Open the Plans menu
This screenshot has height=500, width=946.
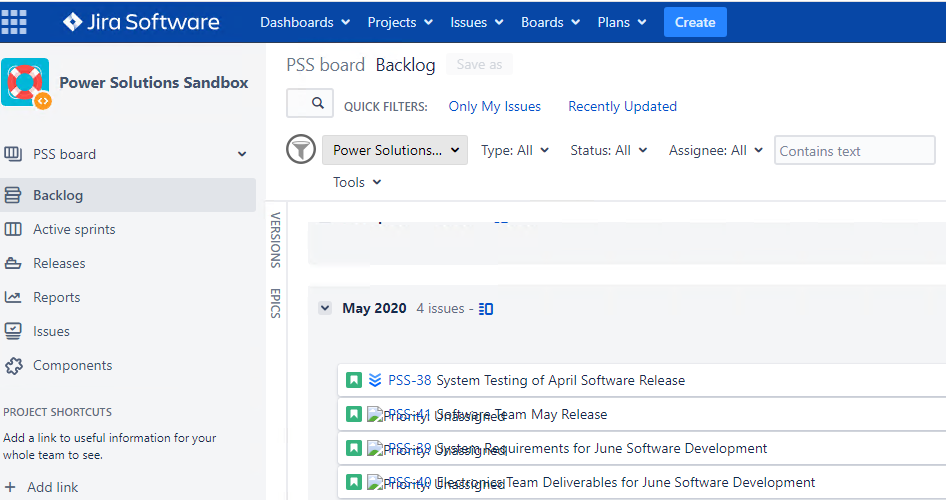pos(621,22)
